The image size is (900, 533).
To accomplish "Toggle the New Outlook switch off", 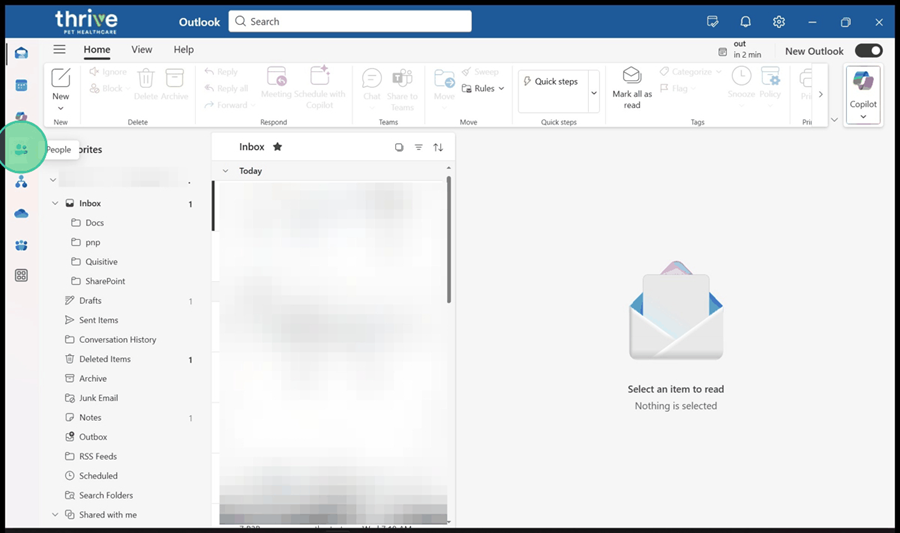I will coord(868,51).
